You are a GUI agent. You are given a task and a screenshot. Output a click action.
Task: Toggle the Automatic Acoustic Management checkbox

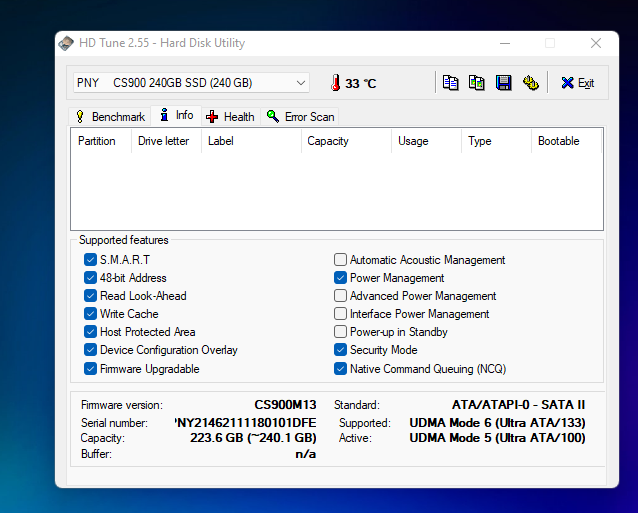click(340, 260)
